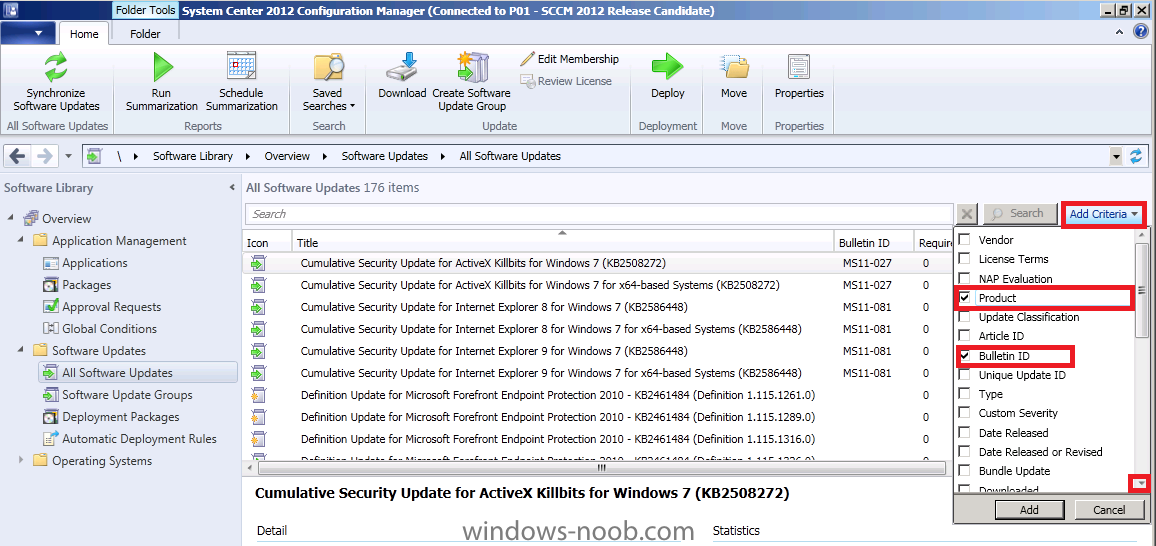
Task: Click the green Deploy arrow
Action: coord(668,66)
